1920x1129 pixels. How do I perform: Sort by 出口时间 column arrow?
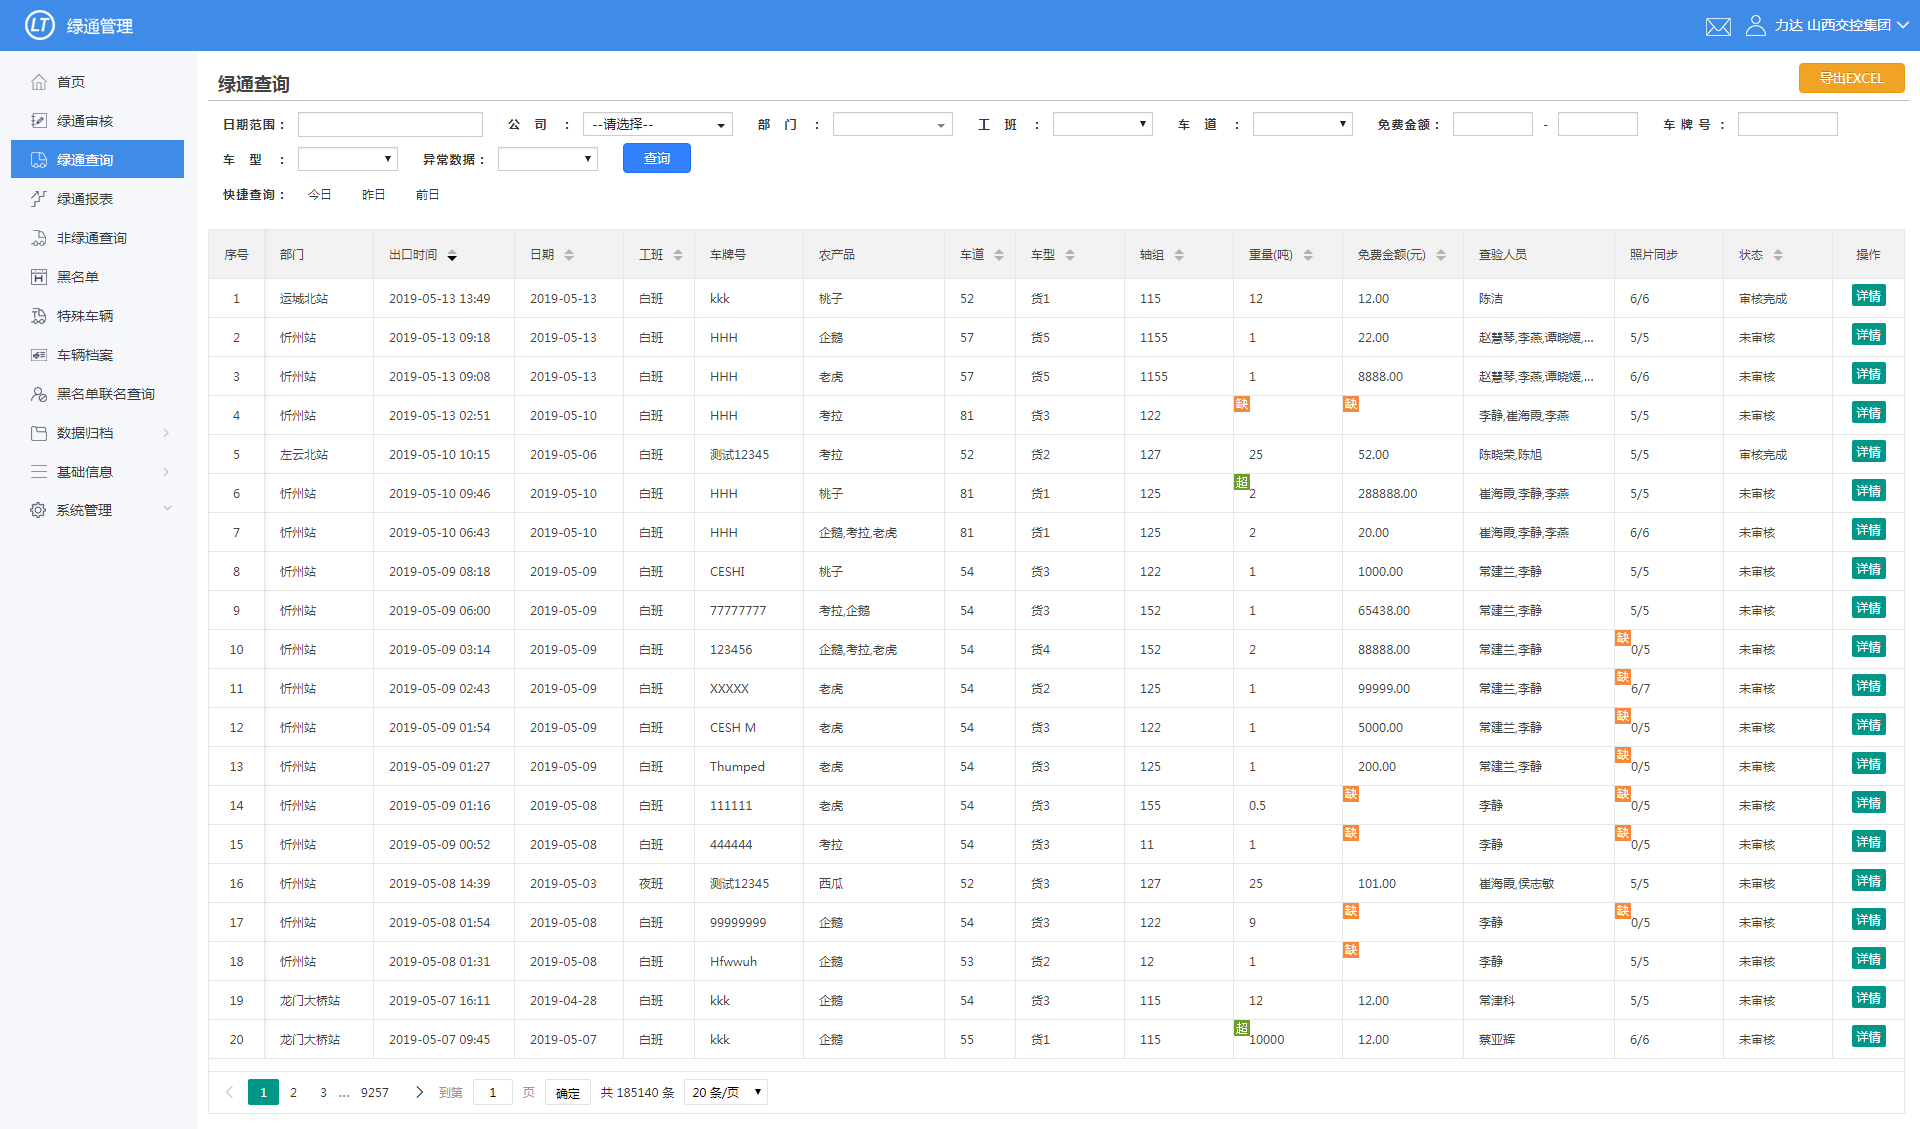tap(452, 256)
